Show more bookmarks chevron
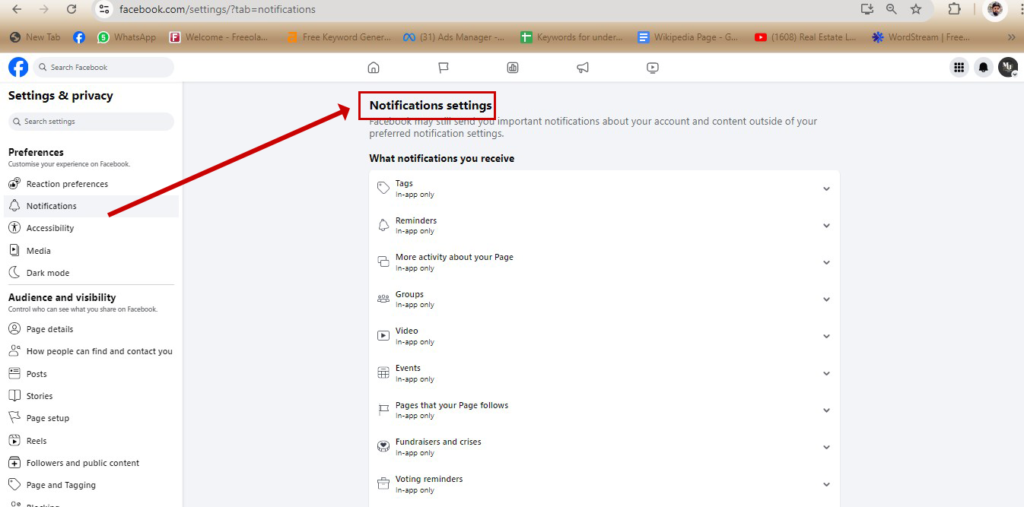Image resolution: width=1024 pixels, height=507 pixels. point(1012,38)
